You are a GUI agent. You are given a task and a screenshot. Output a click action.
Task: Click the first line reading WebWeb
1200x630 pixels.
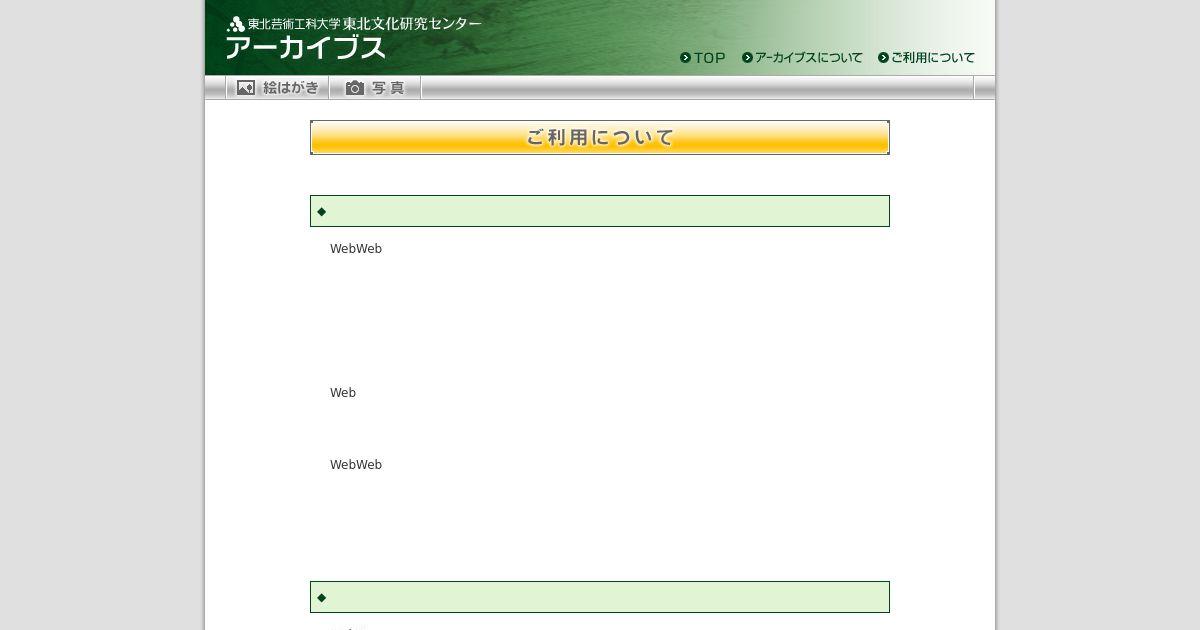(356, 249)
